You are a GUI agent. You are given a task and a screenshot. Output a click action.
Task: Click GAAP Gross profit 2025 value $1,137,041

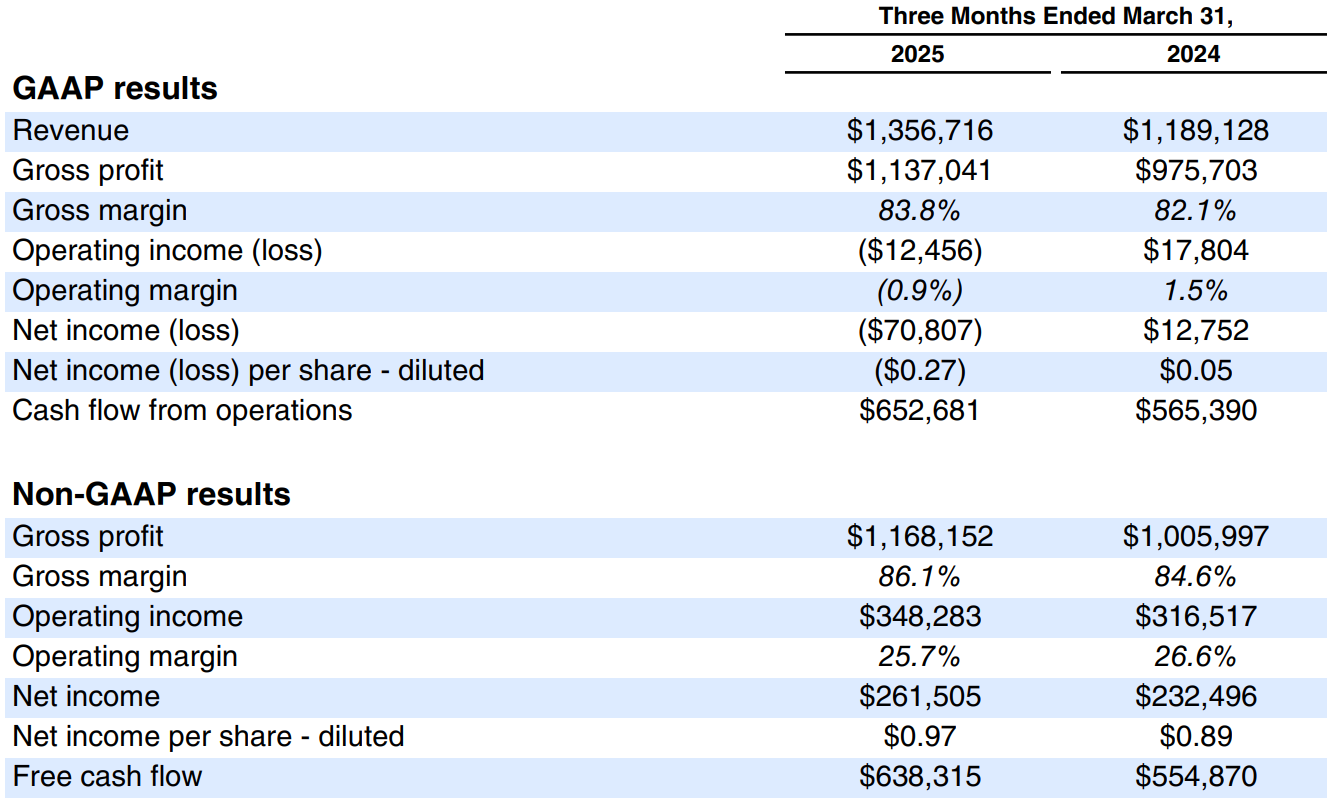point(919,171)
